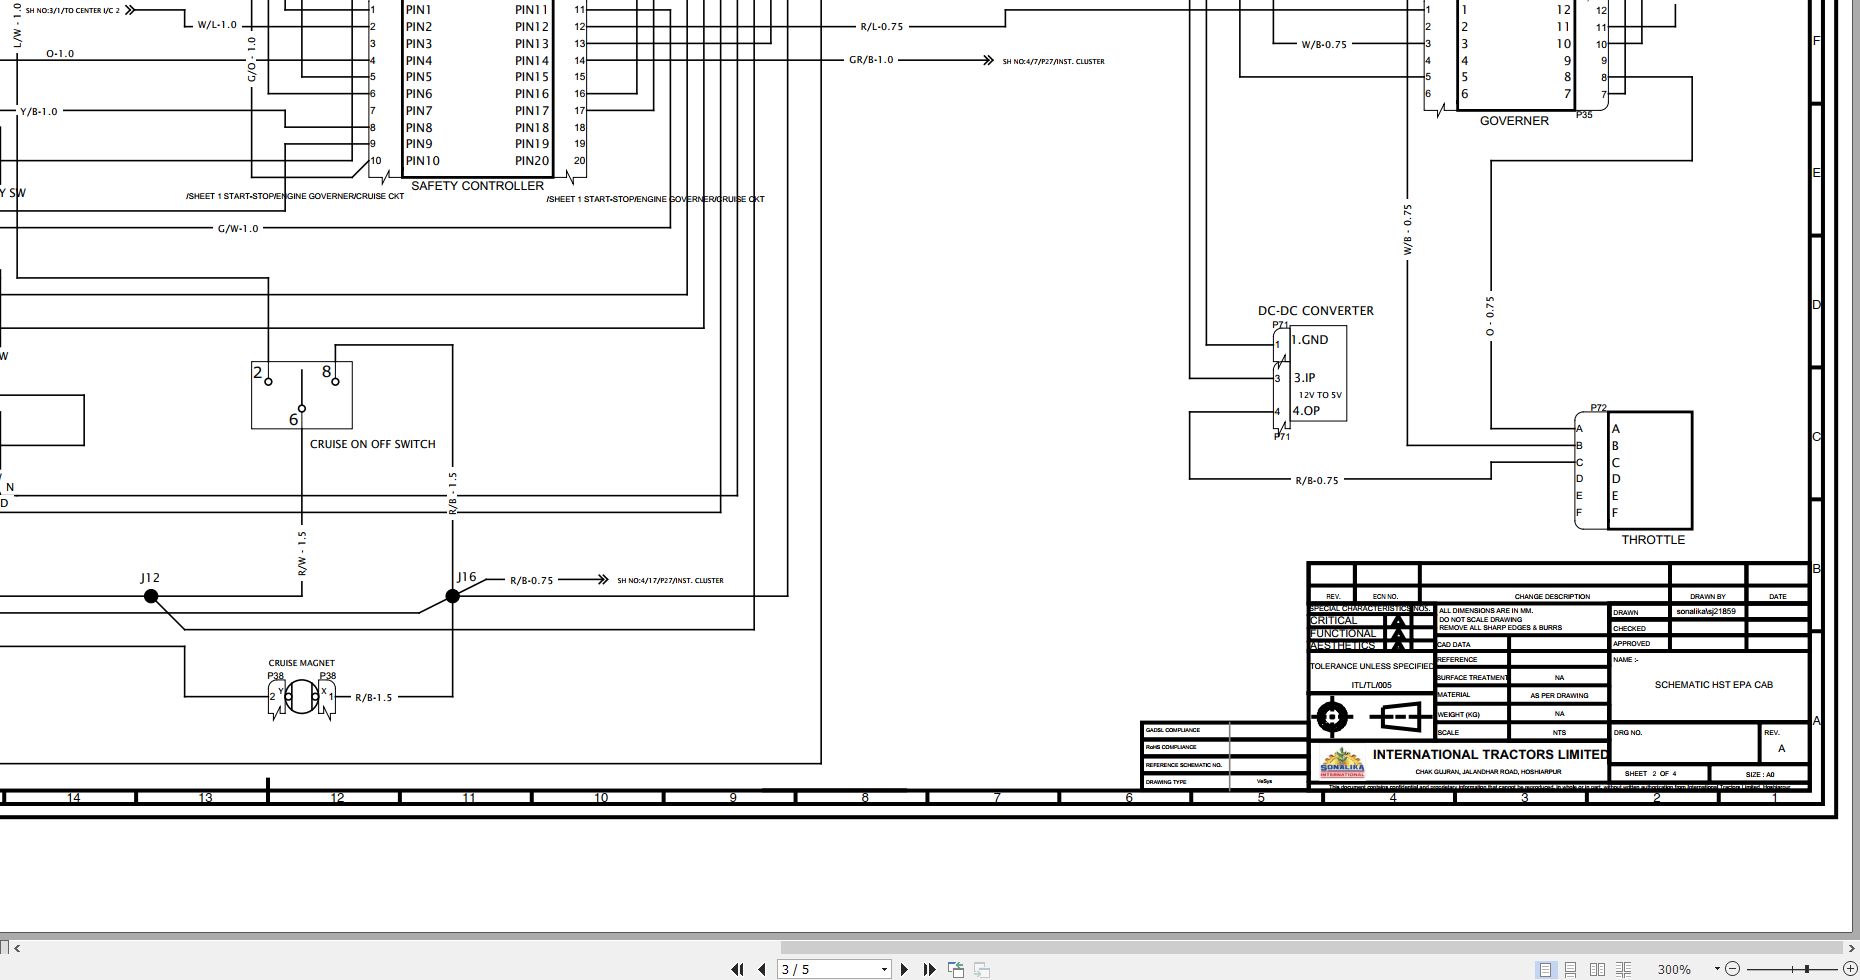Click the W/B-0.75 wire label near governer
The height and width of the screenshot is (980, 1860).
coord(1324,45)
